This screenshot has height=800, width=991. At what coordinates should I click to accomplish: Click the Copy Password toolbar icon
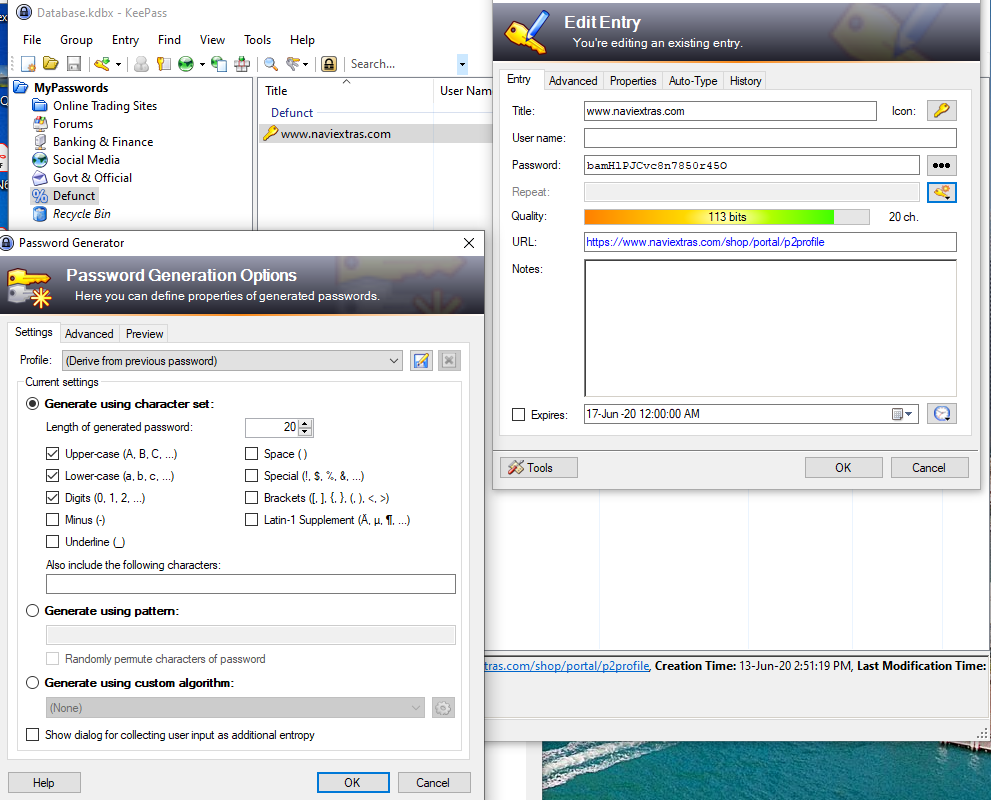(x=164, y=64)
